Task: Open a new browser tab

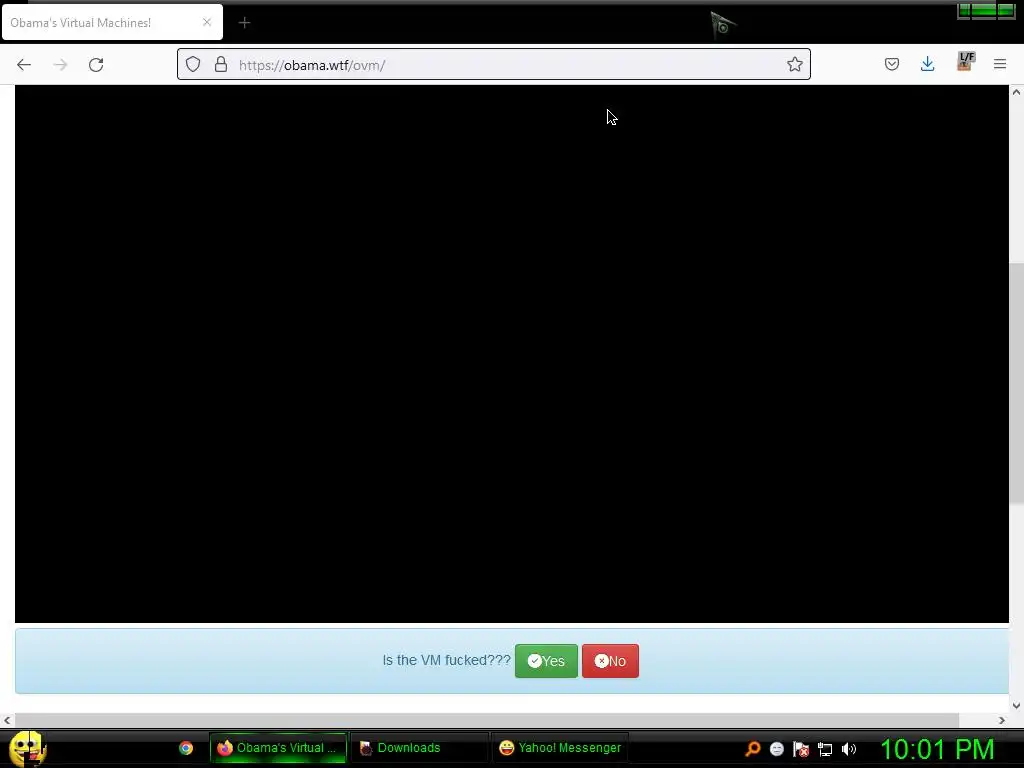Action: click(244, 23)
